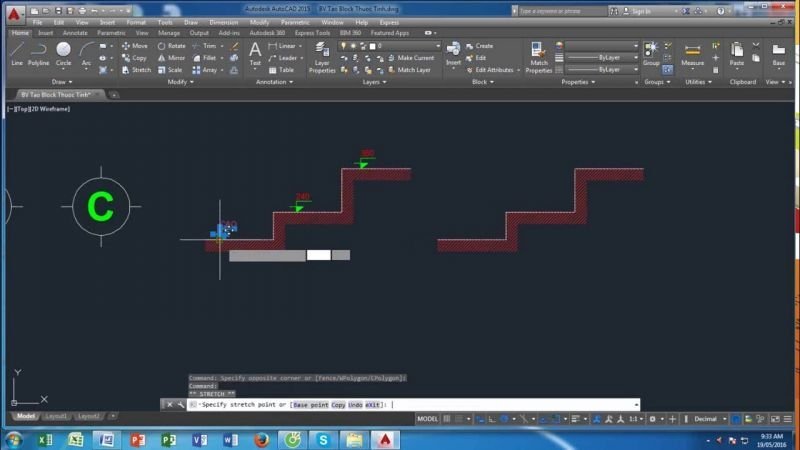
Task: Choose the Circle tool in Draw panel
Action: coord(63,53)
